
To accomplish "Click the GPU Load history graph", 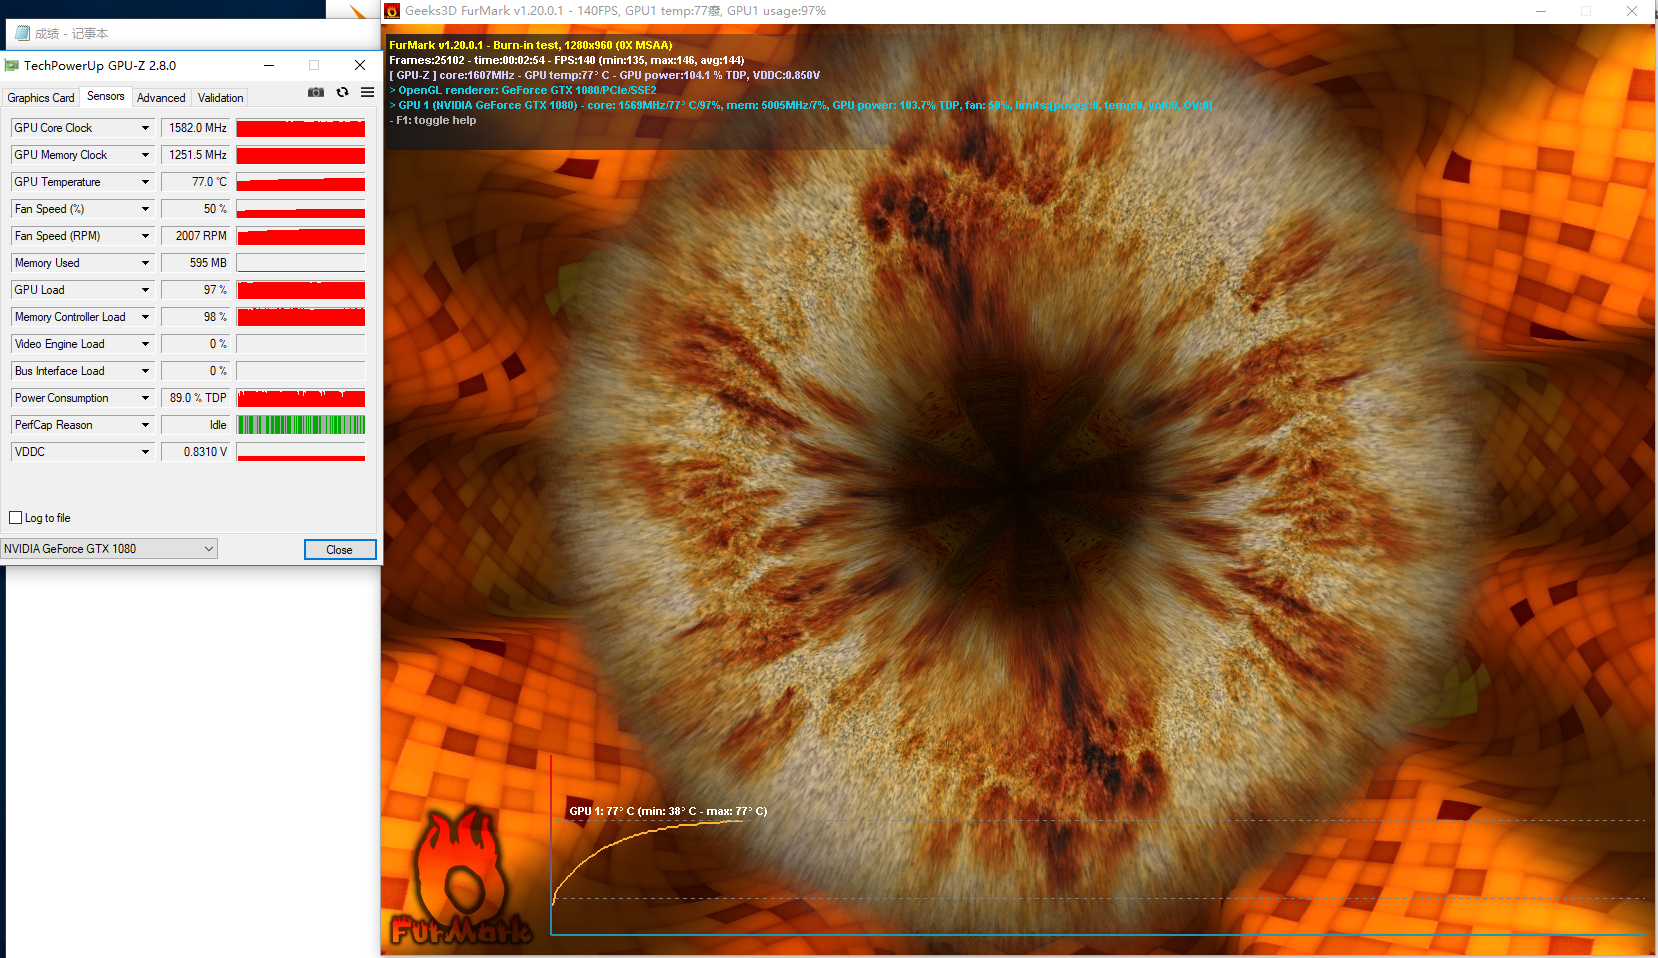I will coord(301,290).
